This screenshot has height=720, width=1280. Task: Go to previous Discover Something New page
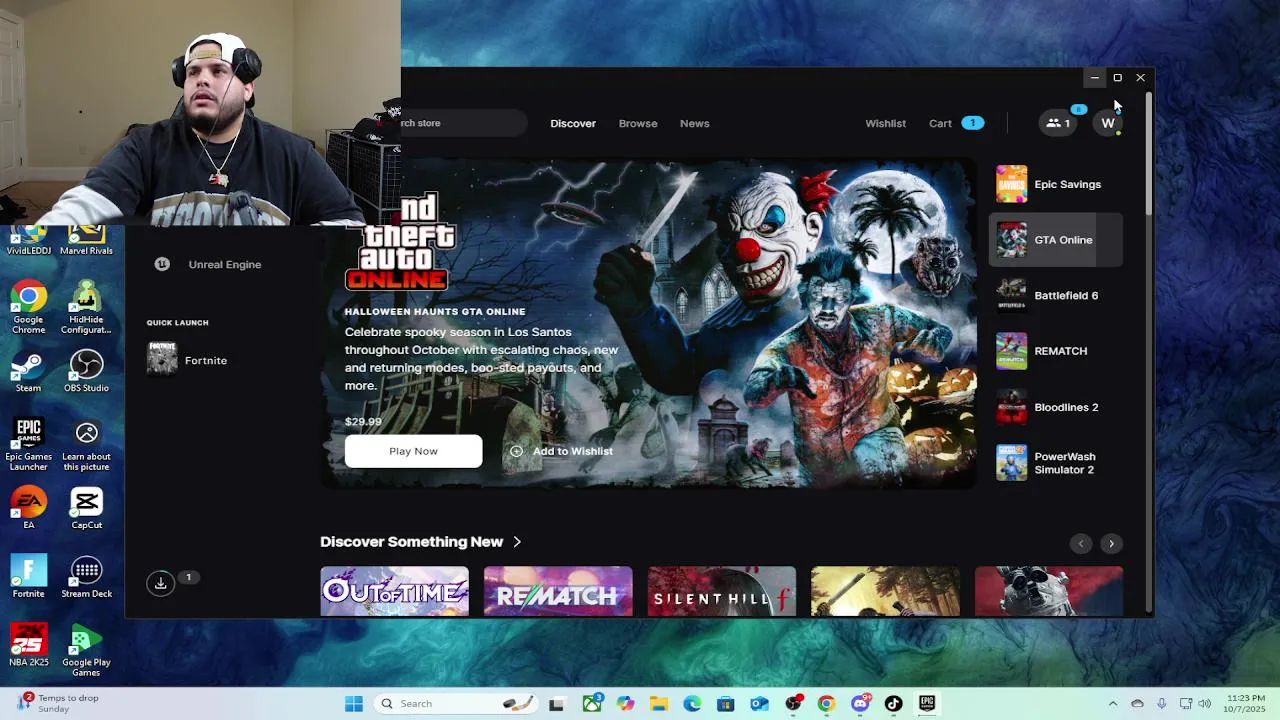click(1080, 544)
